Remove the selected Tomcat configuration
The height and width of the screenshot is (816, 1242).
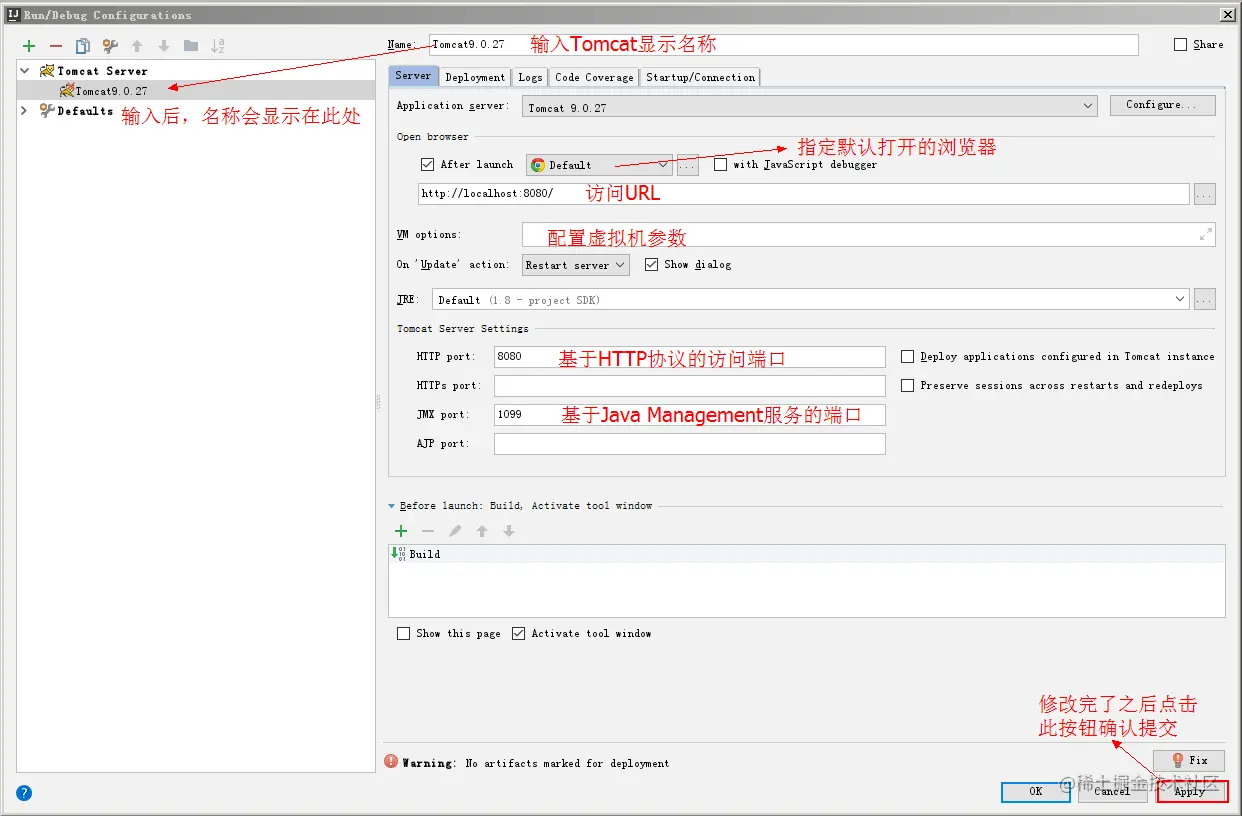(x=56, y=45)
